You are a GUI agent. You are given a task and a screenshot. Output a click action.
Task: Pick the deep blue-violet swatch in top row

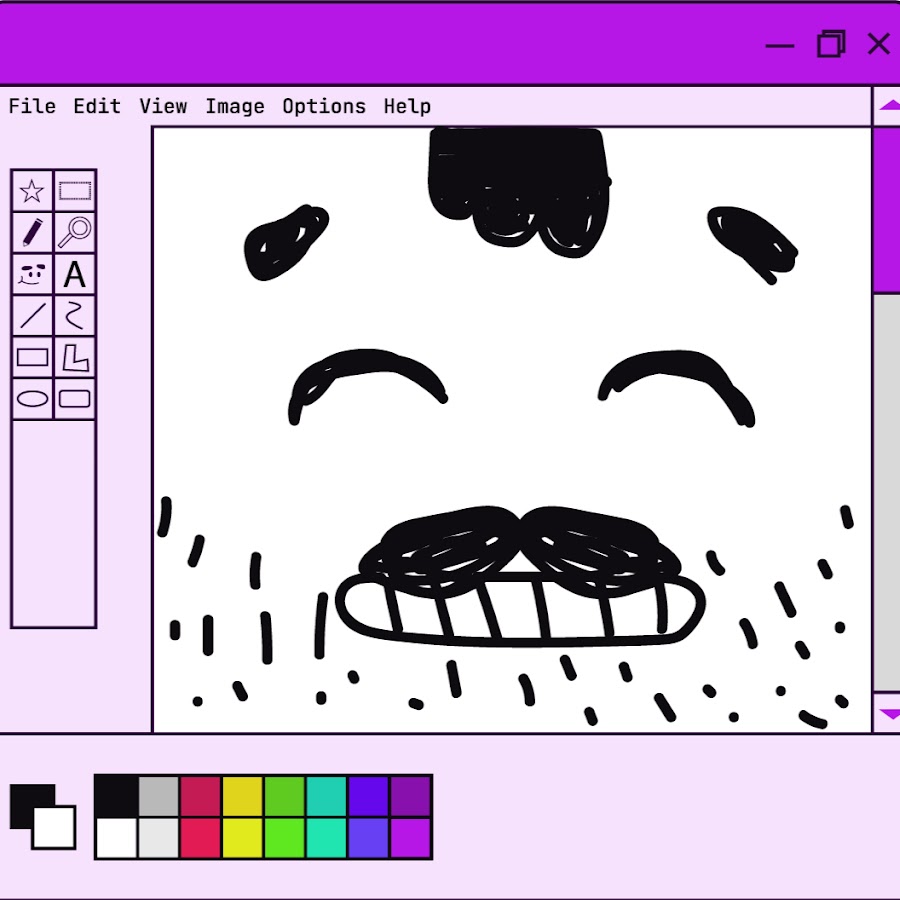click(x=368, y=796)
